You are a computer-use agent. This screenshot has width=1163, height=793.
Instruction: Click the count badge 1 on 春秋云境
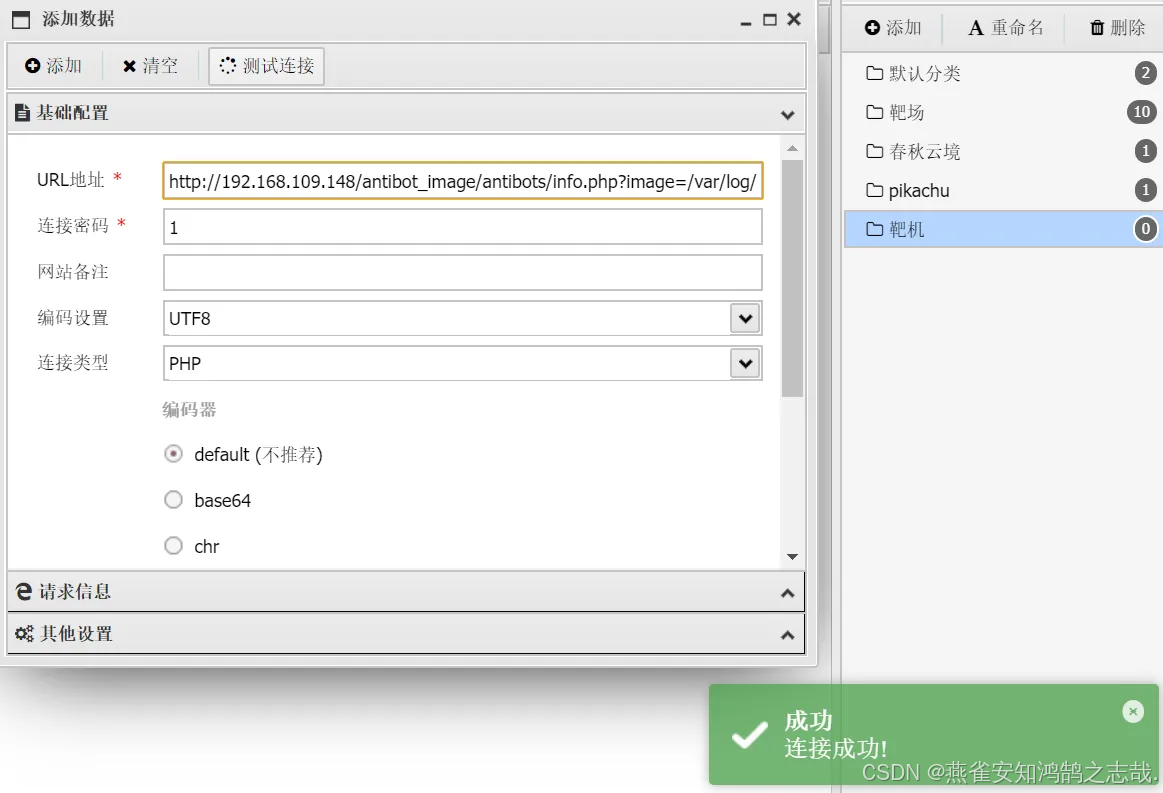1146,151
